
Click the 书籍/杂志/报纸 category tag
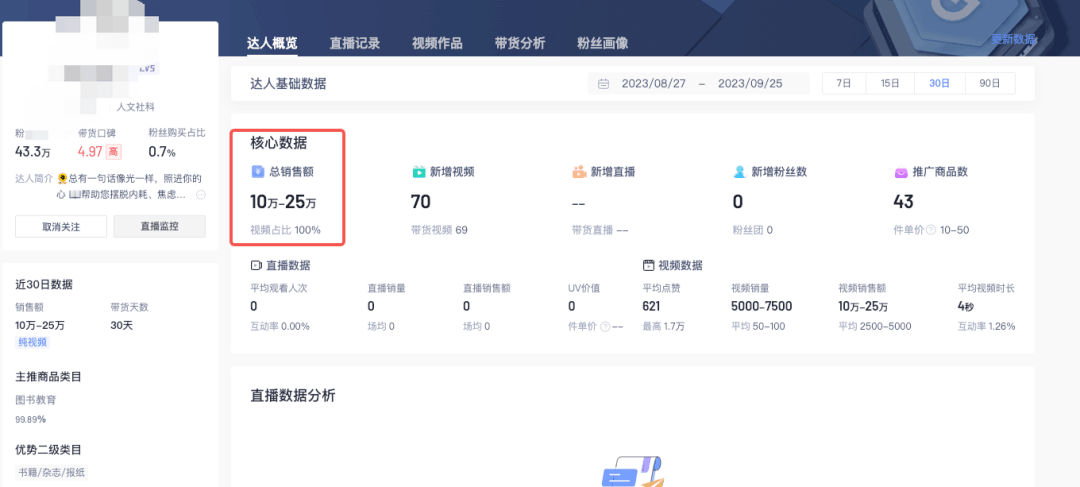click(52, 473)
